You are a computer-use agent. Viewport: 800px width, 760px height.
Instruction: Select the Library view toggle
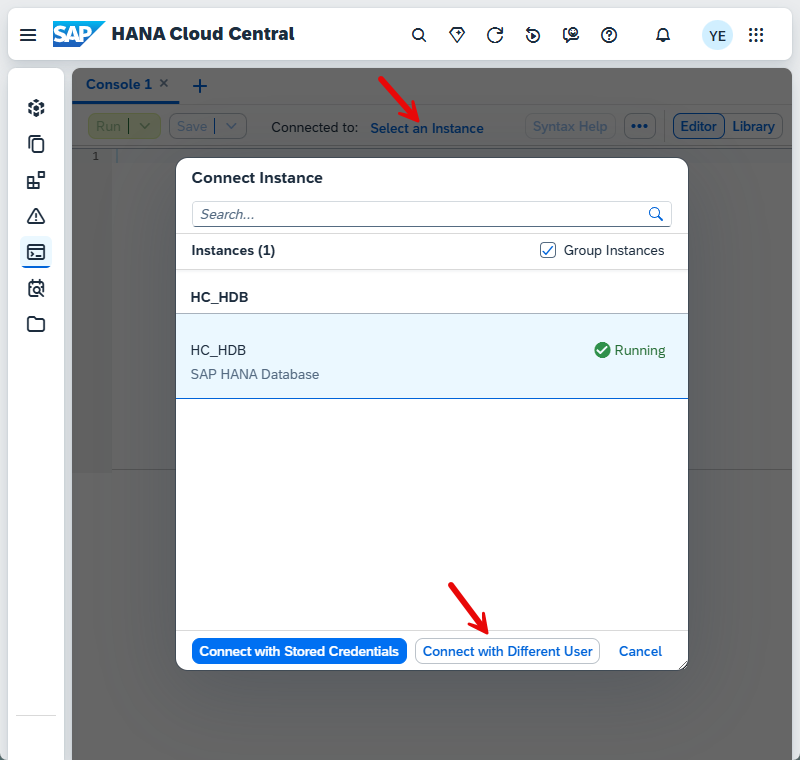753,126
